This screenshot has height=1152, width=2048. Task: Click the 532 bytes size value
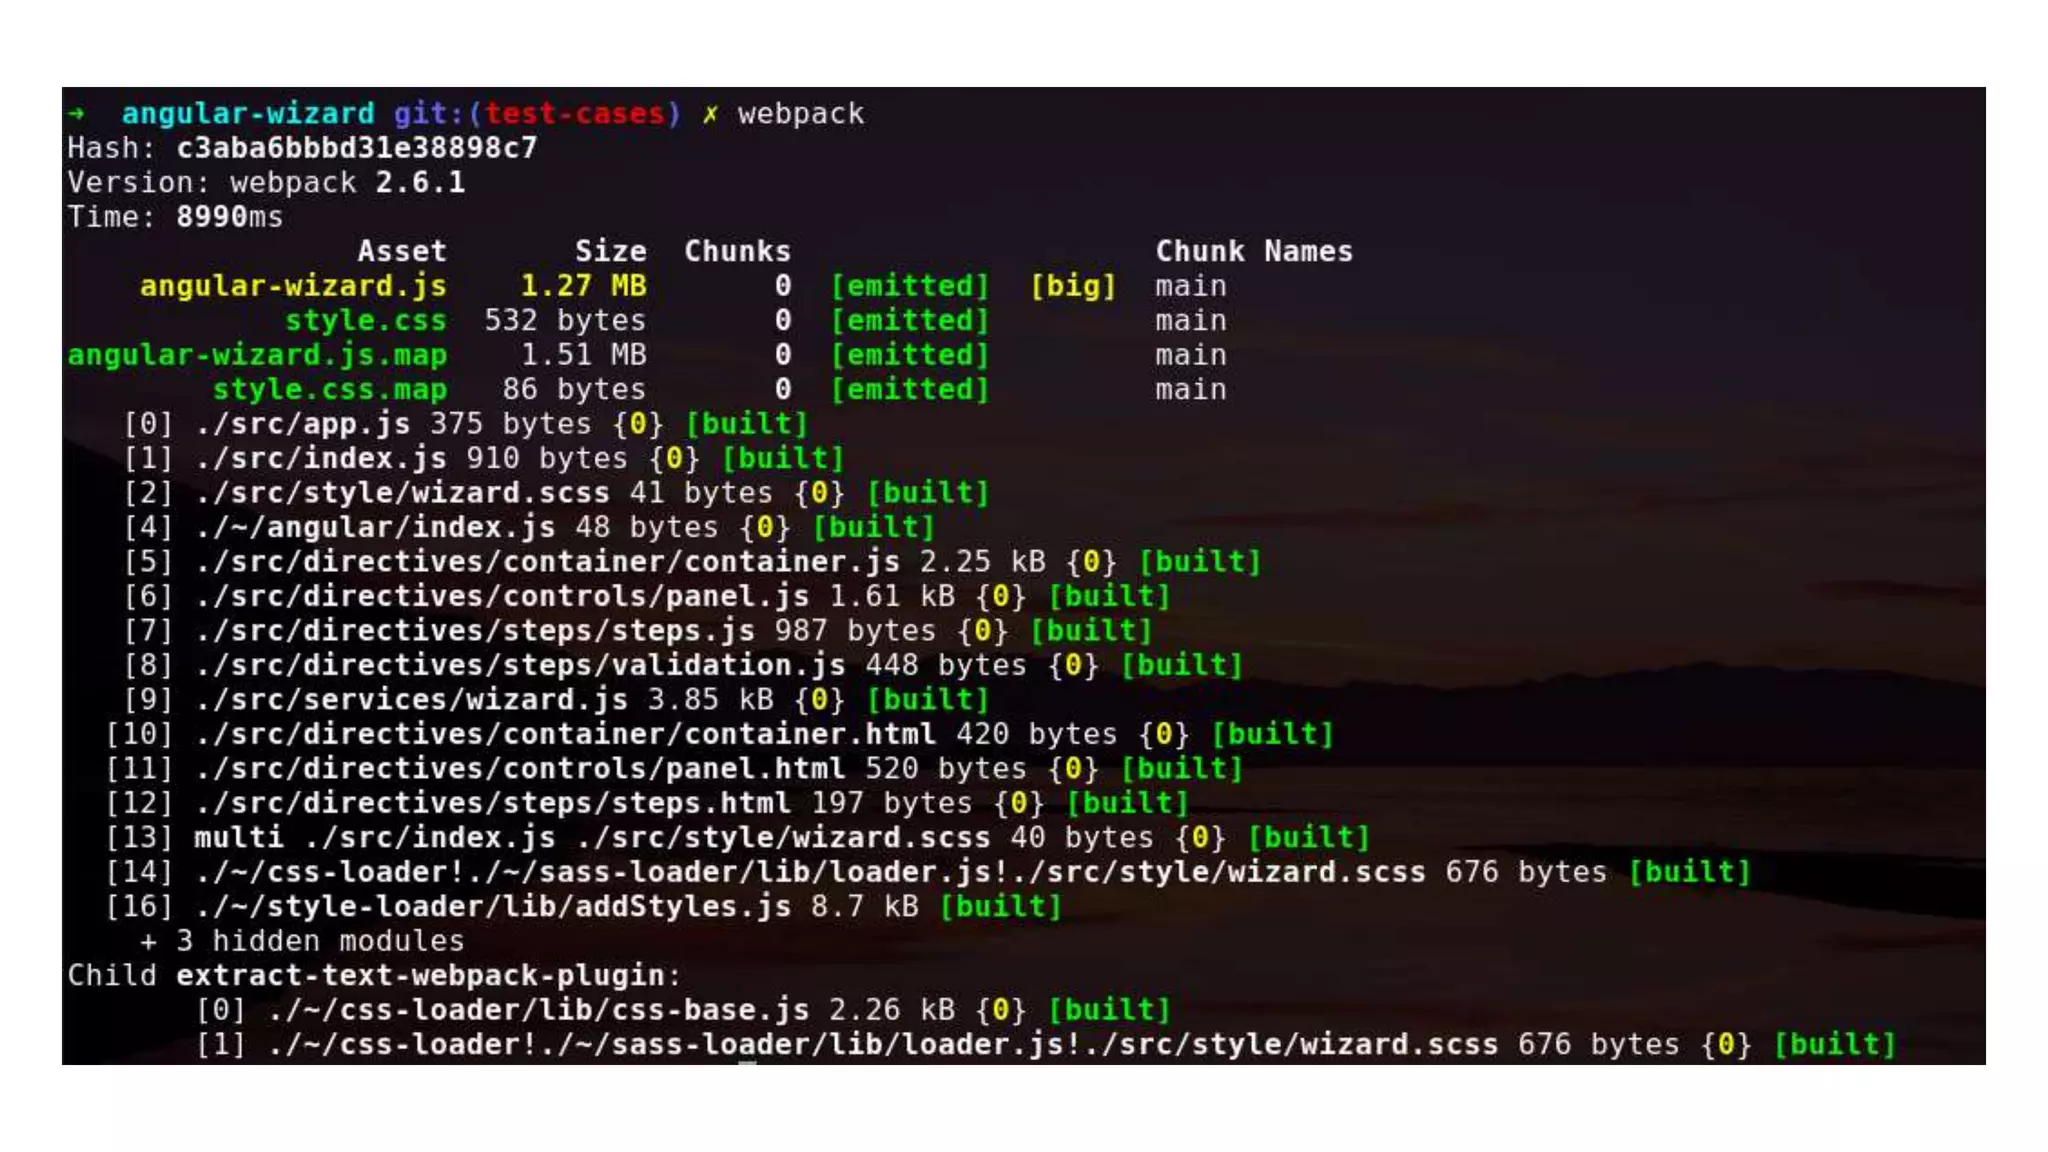pyautogui.click(x=565, y=320)
